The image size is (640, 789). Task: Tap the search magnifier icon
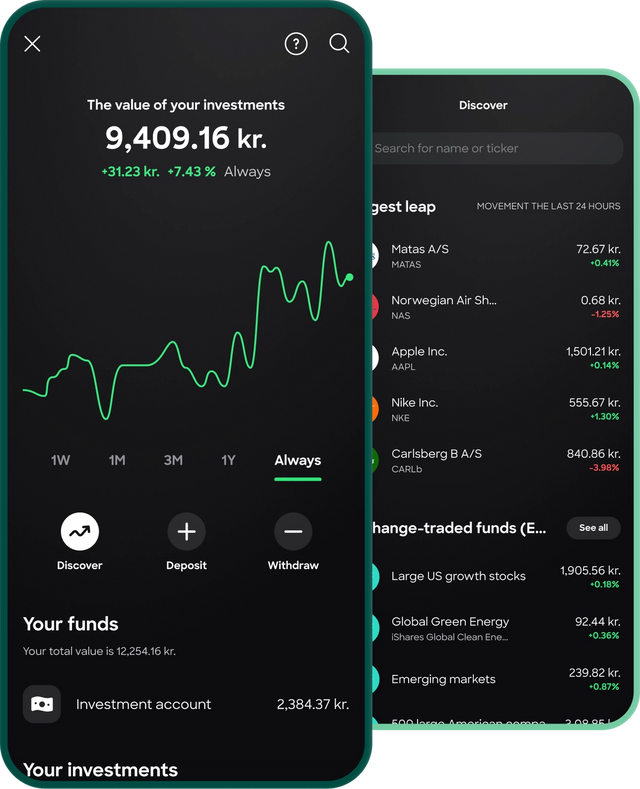click(339, 43)
